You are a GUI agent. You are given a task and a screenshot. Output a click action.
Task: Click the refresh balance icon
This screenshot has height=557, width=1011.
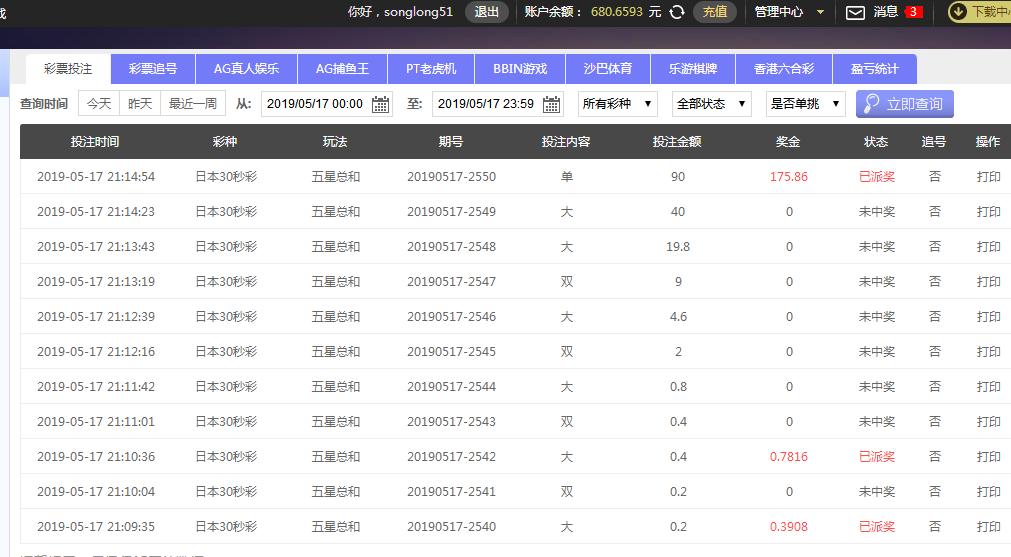(677, 12)
